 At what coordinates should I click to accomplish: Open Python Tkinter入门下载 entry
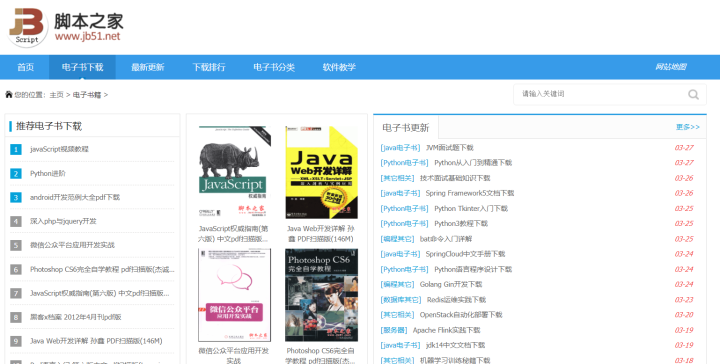(471, 208)
